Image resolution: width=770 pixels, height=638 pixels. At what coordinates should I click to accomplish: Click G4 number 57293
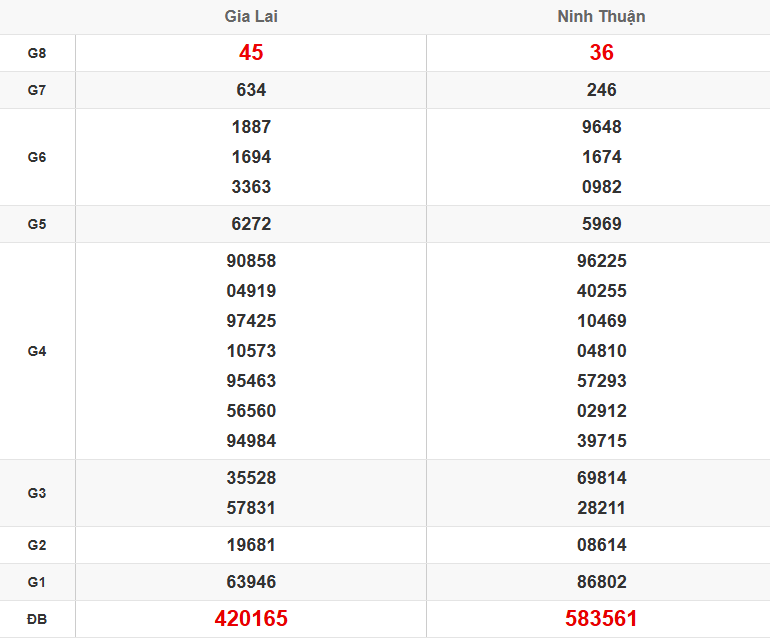(x=601, y=381)
